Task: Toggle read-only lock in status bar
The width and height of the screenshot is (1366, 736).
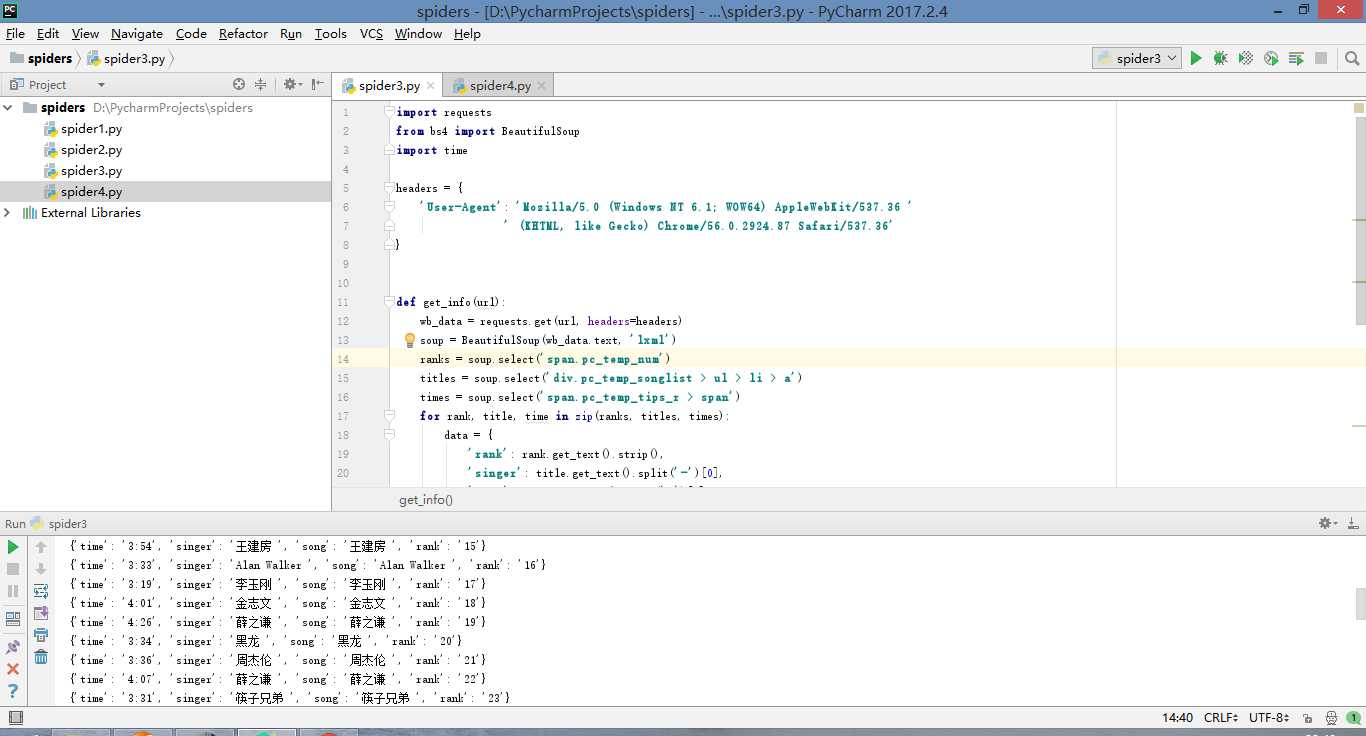Action: click(x=1308, y=718)
